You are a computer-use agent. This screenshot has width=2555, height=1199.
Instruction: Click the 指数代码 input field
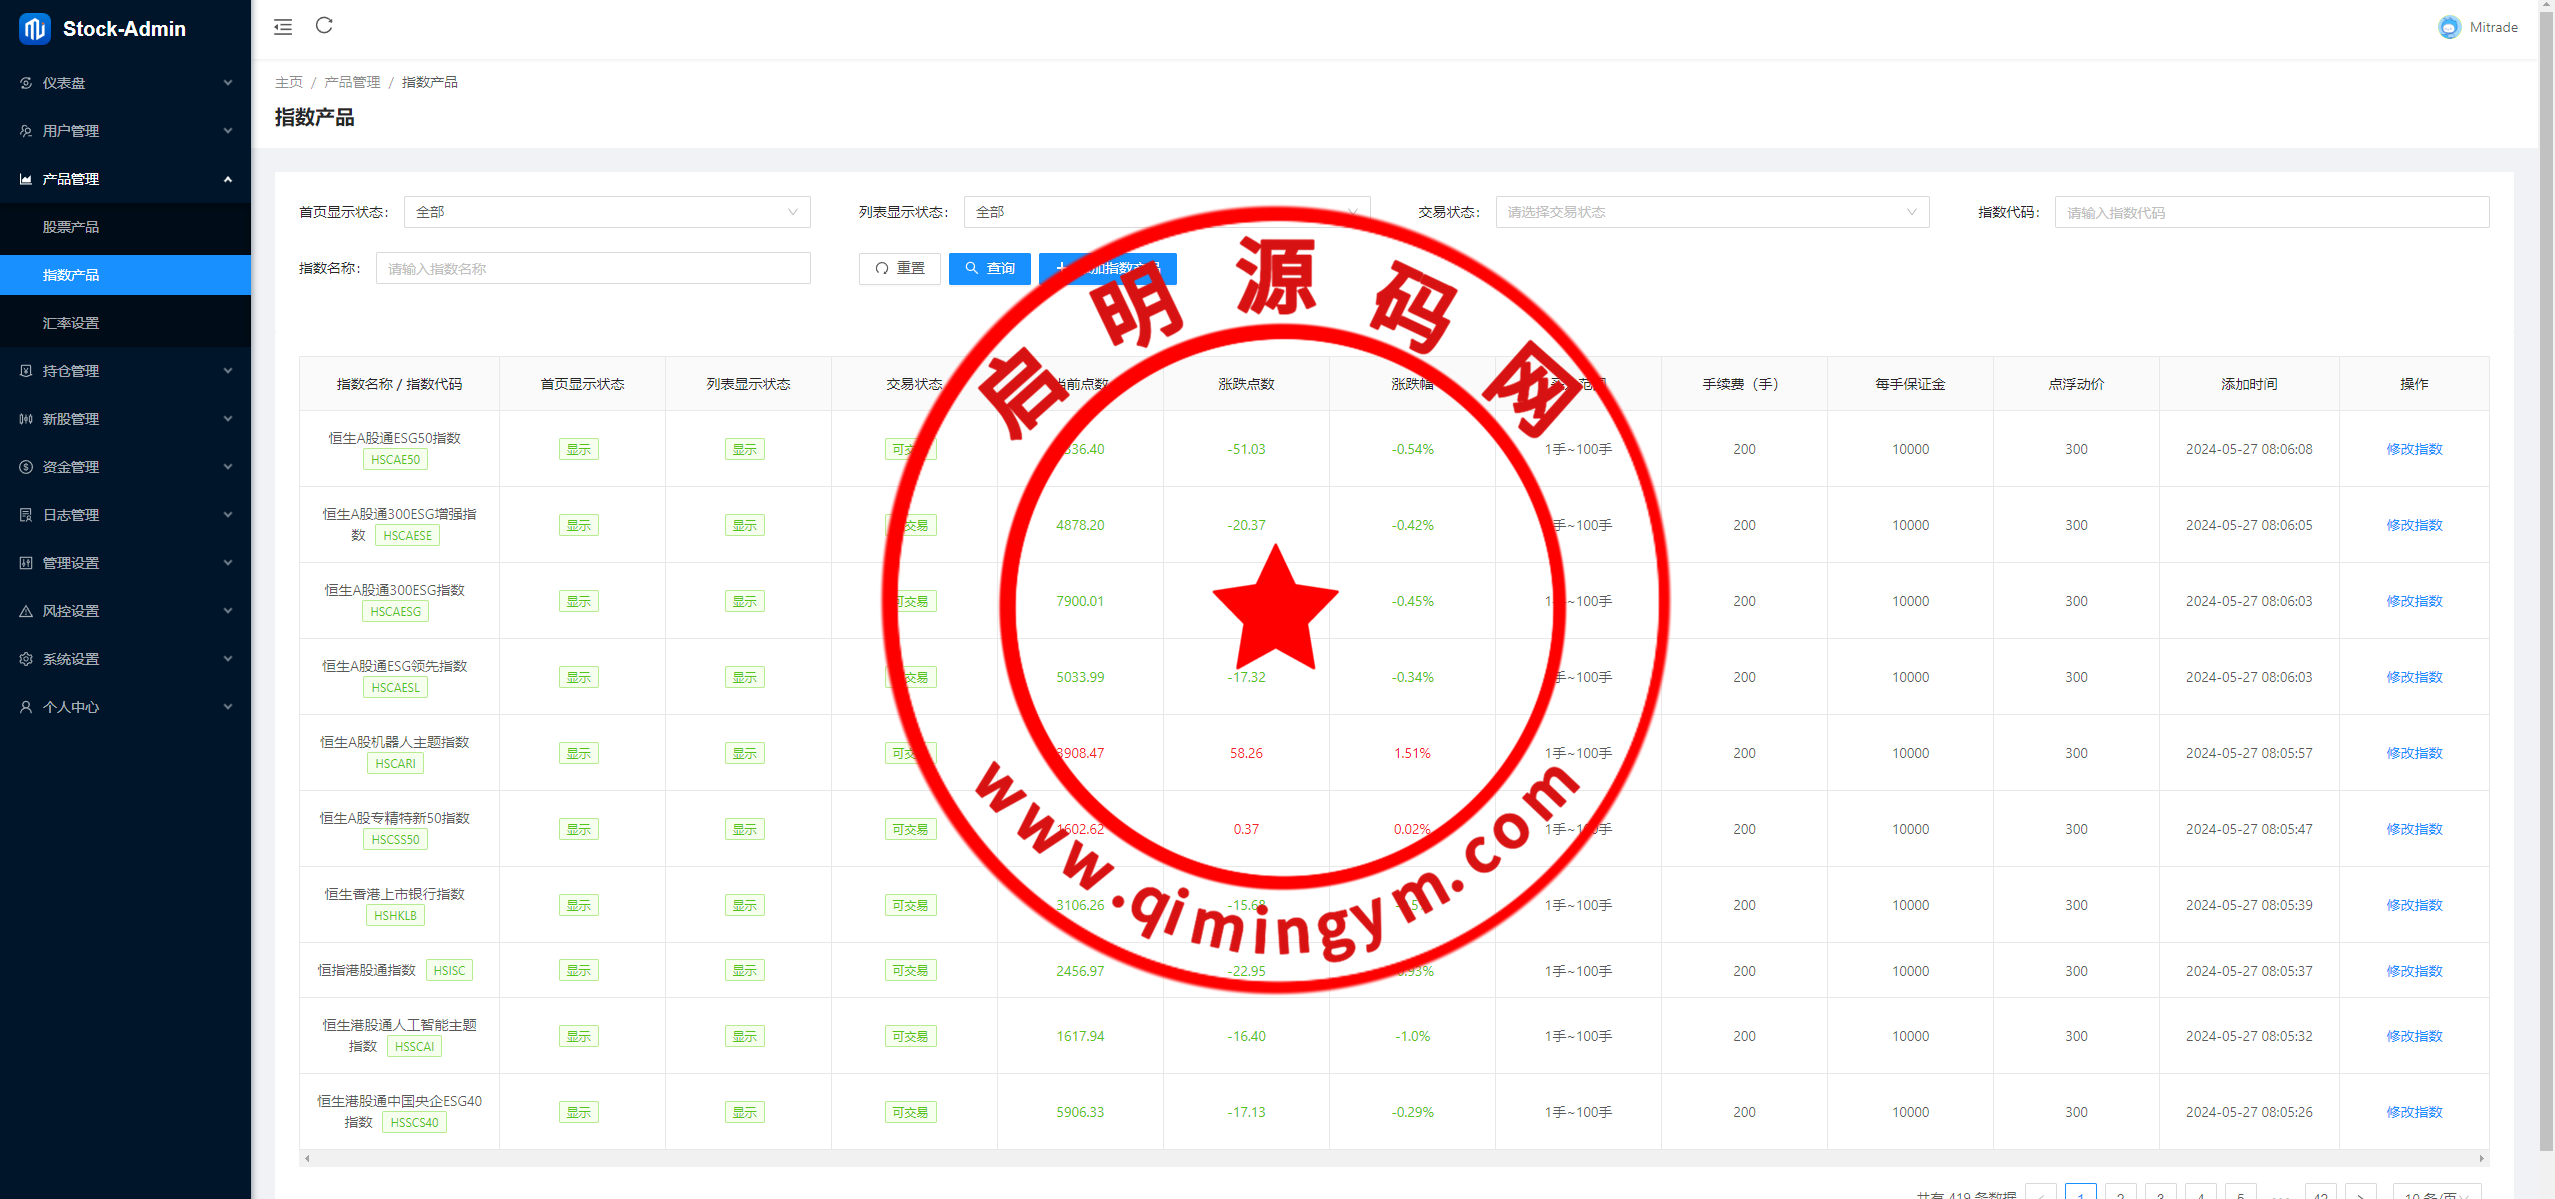(x=2270, y=212)
